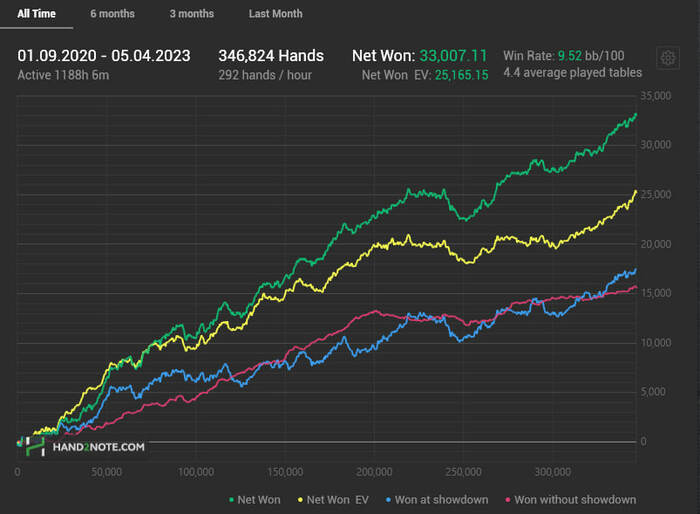Viewport: 700px width, 514px height.
Task: Select the 3 months tab
Action: 192,14
